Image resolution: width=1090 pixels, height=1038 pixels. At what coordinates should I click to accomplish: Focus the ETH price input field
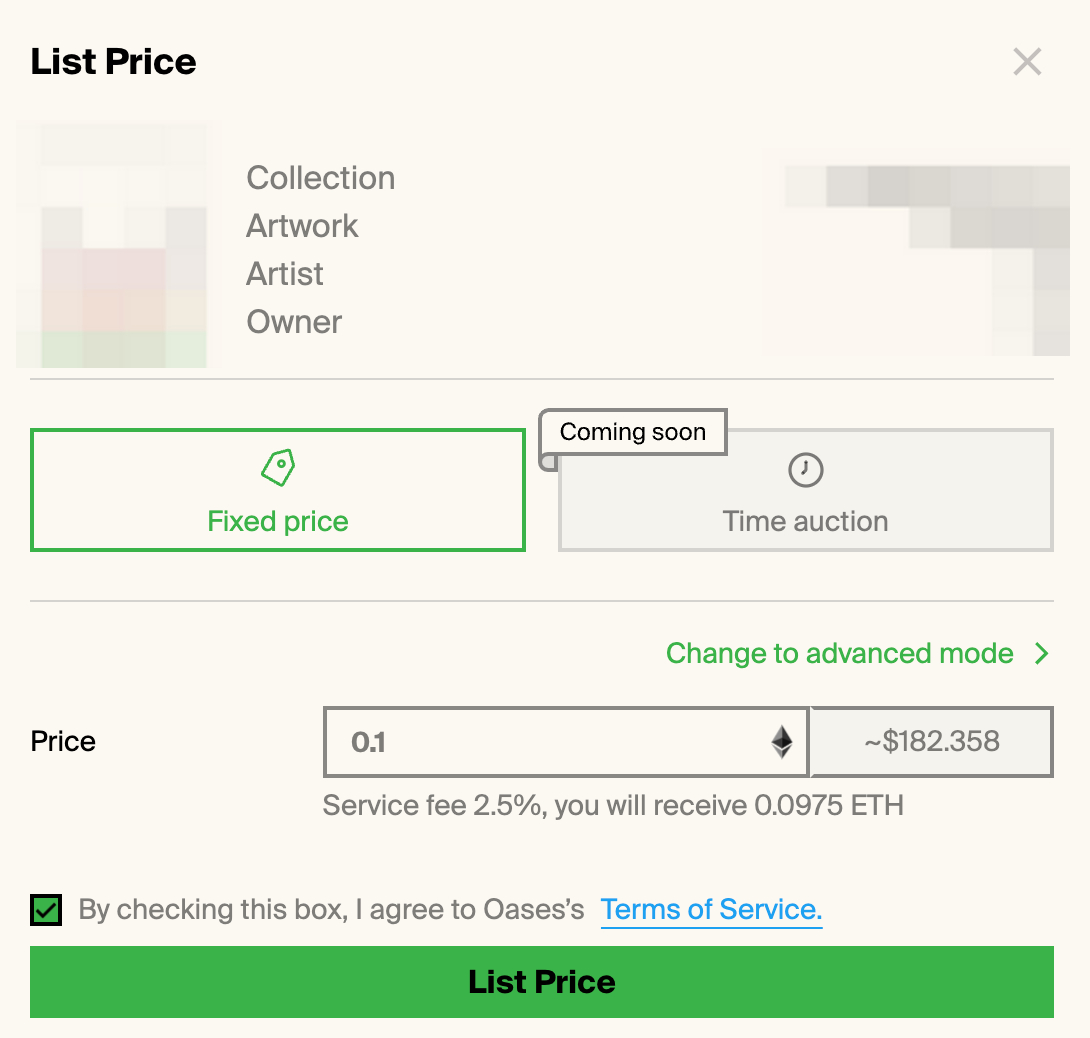point(566,742)
